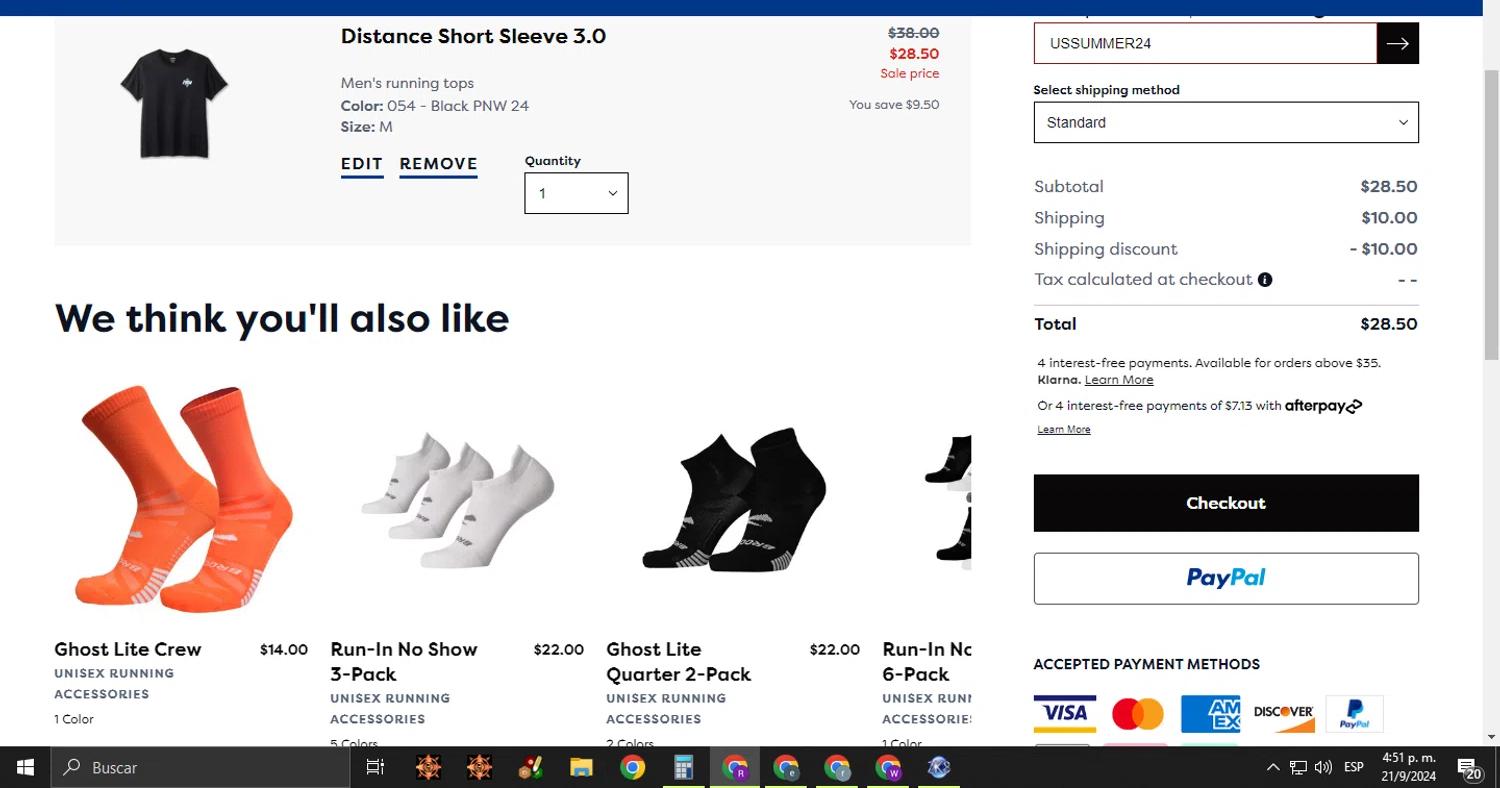The width and height of the screenshot is (1500, 788).
Task: Open the volume control in system tray
Action: (x=1324, y=767)
